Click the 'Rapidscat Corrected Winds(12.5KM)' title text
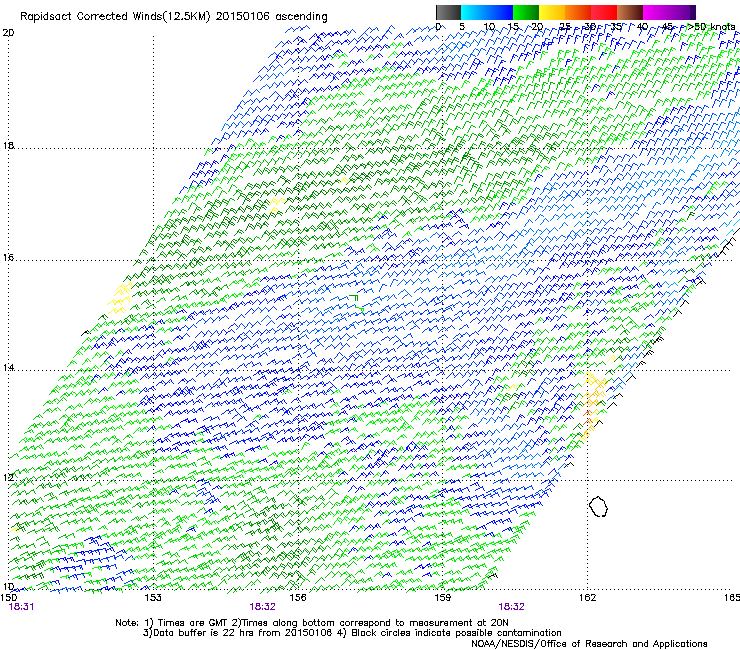The height and width of the screenshot is (650, 740). click(116, 17)
